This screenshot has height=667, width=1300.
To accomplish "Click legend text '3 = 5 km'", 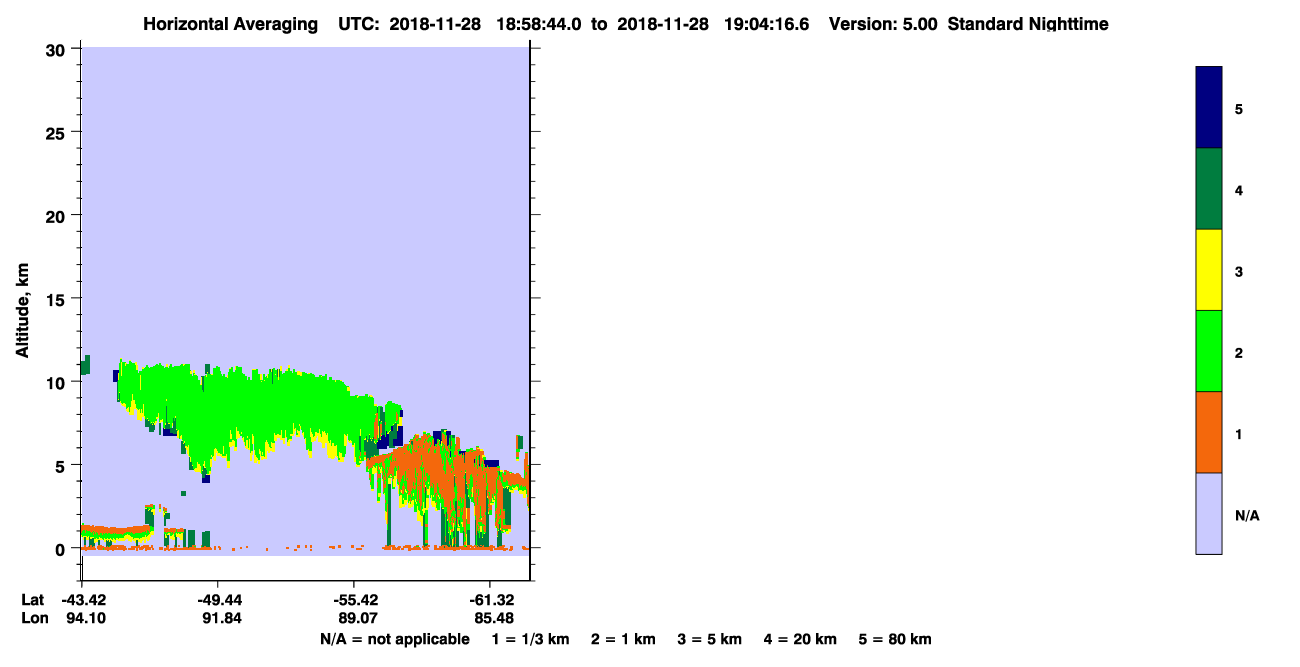I will [709, 640].
